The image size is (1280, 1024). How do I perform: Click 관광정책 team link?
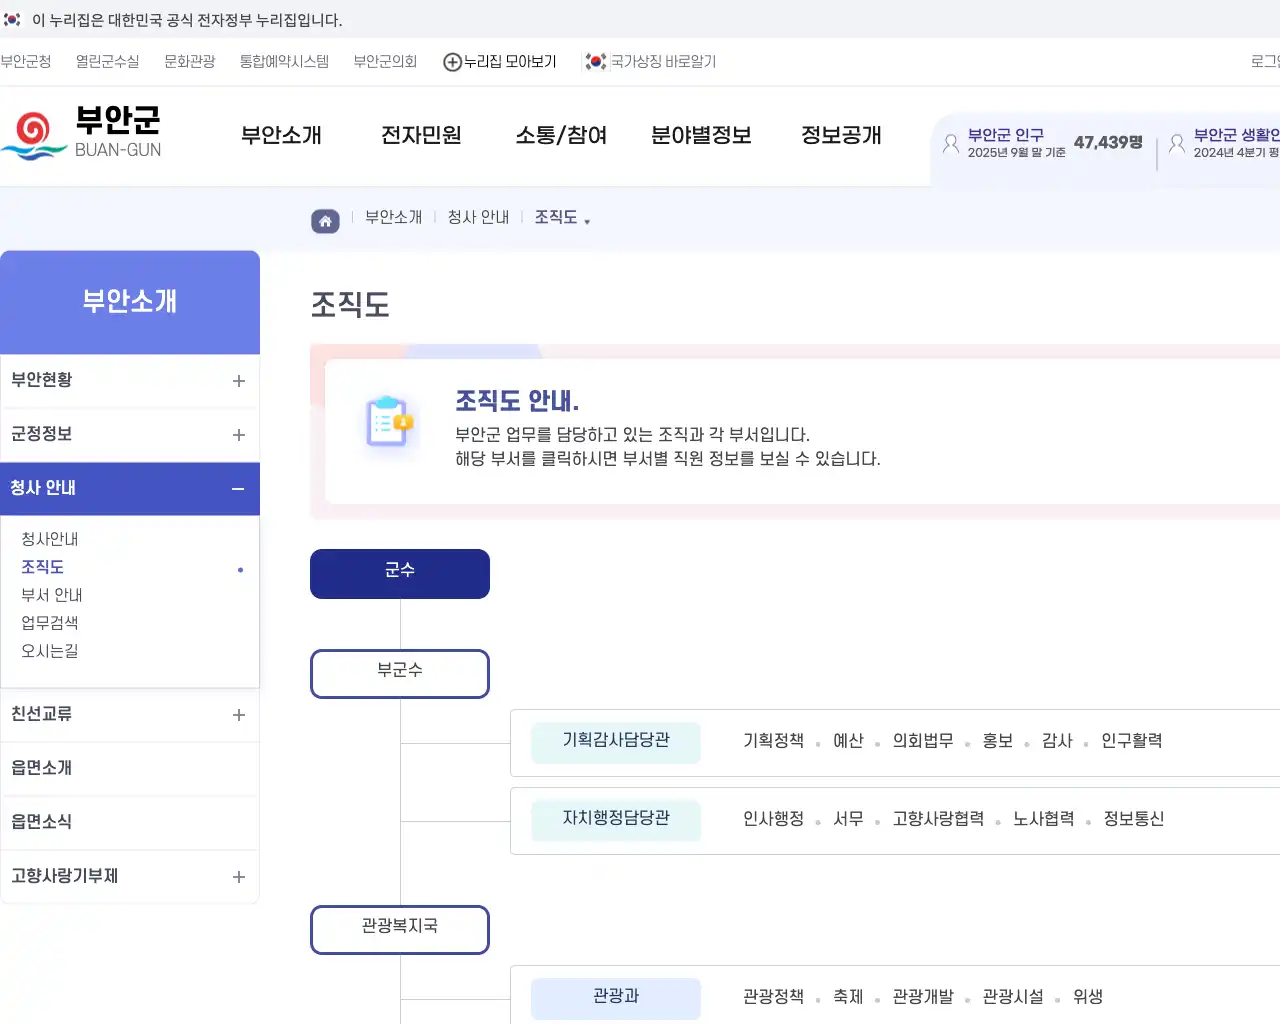click(x=773, y=997)
